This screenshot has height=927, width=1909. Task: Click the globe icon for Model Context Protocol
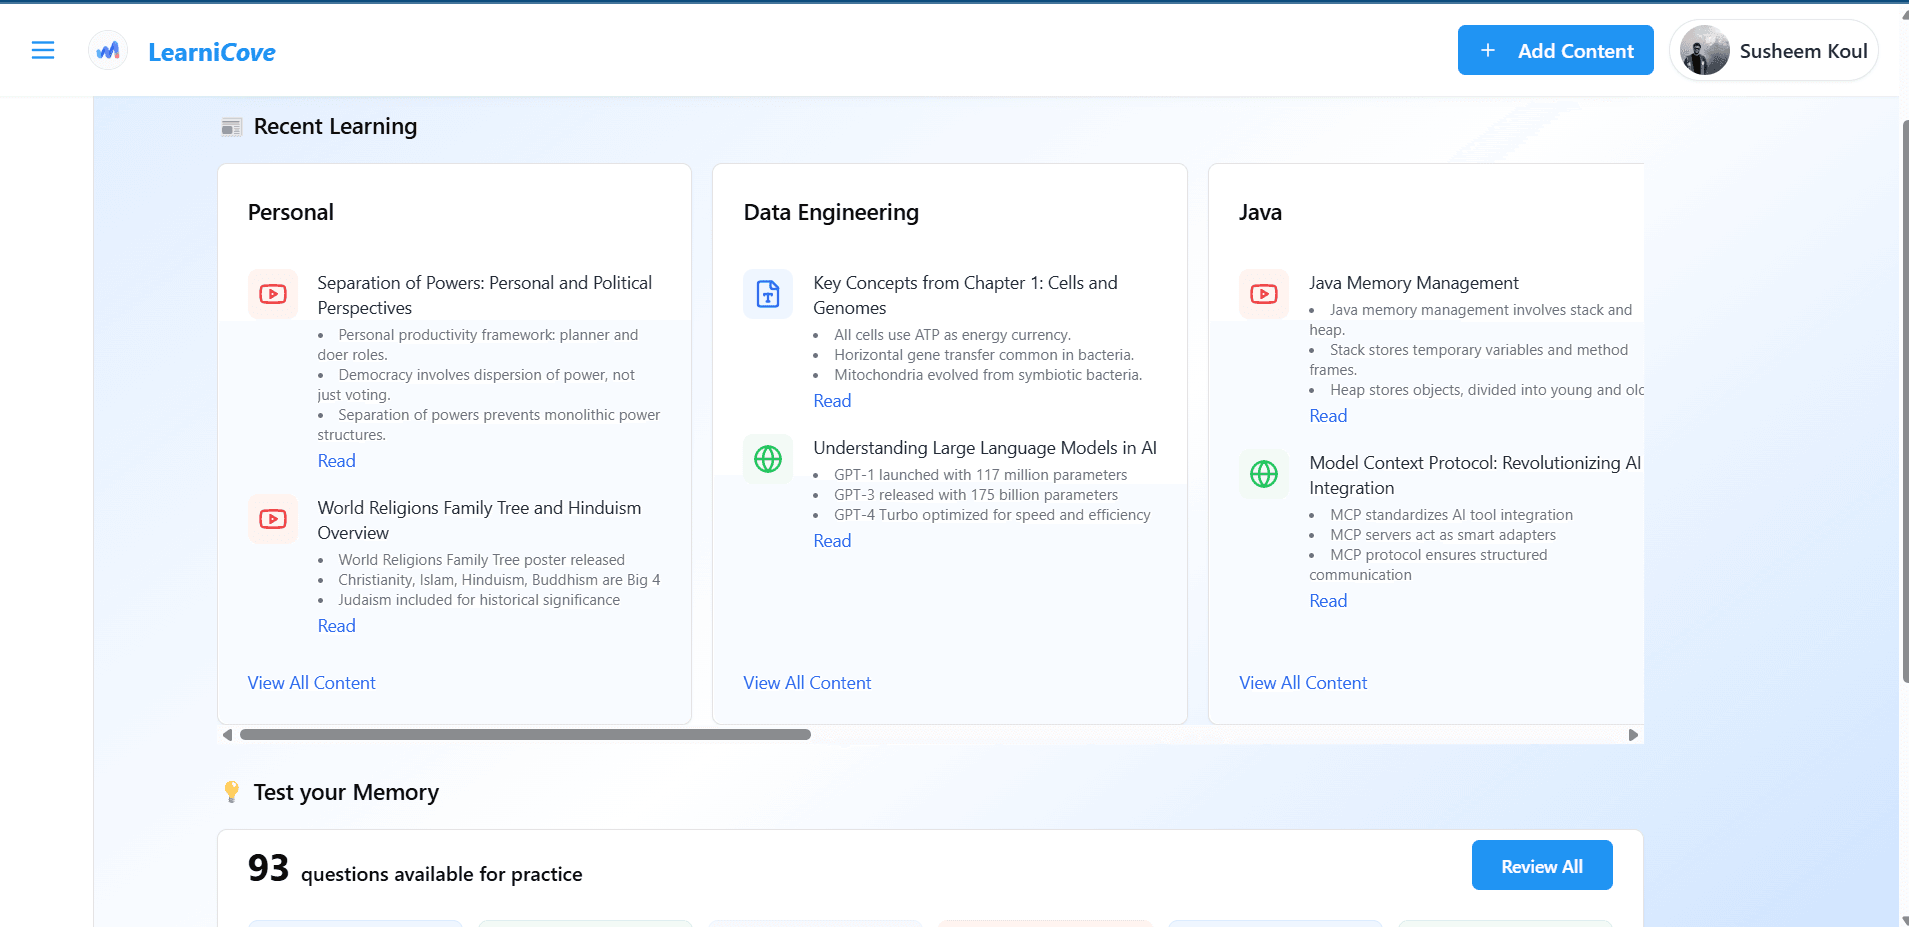pos(1264,474)
